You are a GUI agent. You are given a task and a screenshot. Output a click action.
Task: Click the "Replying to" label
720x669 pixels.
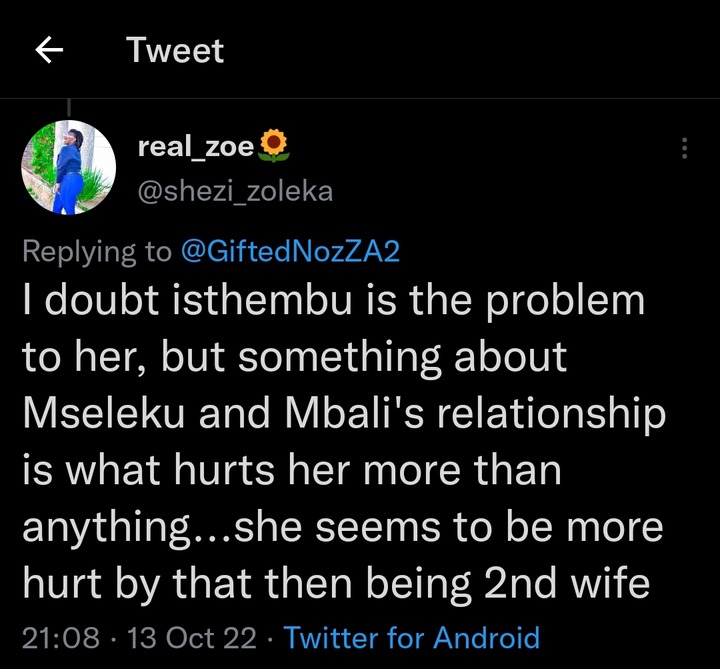[96, 251]
